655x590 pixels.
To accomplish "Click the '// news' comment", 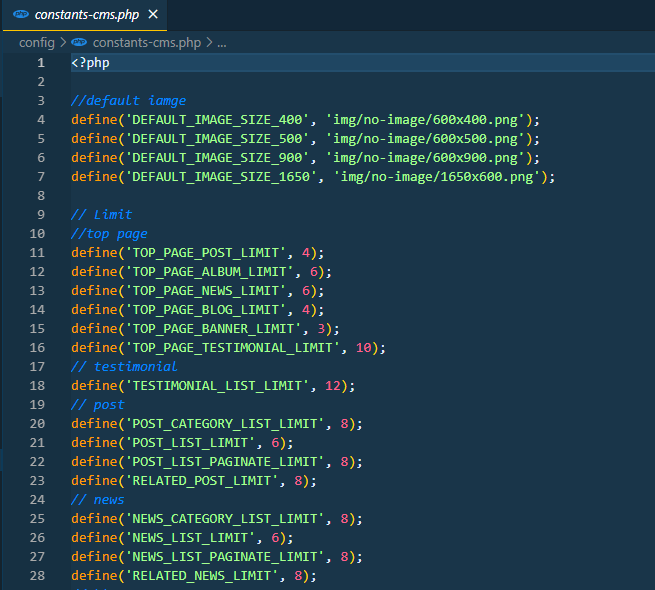I will point(98,500).
